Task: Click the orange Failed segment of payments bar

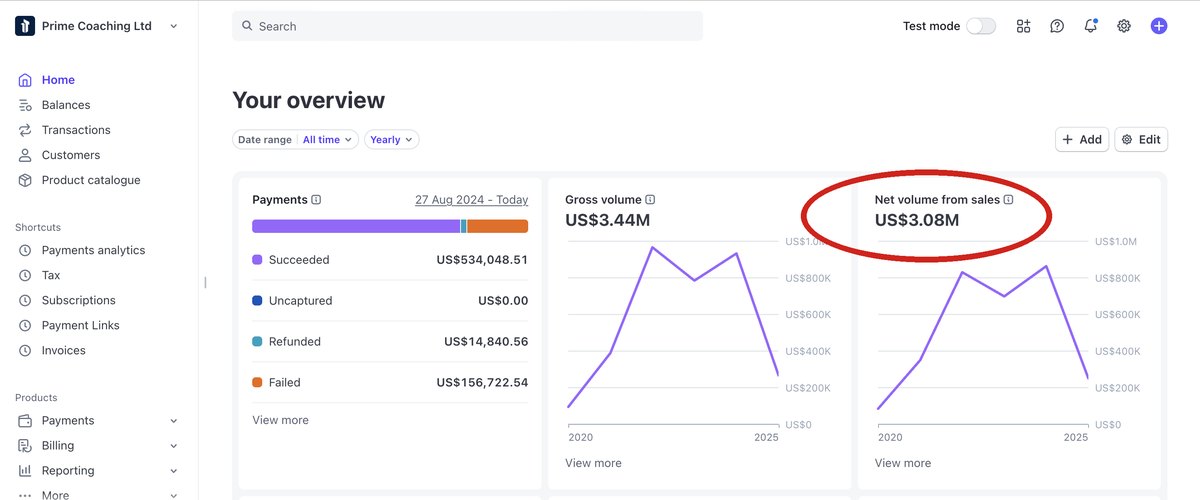Action: coord(498,226)
